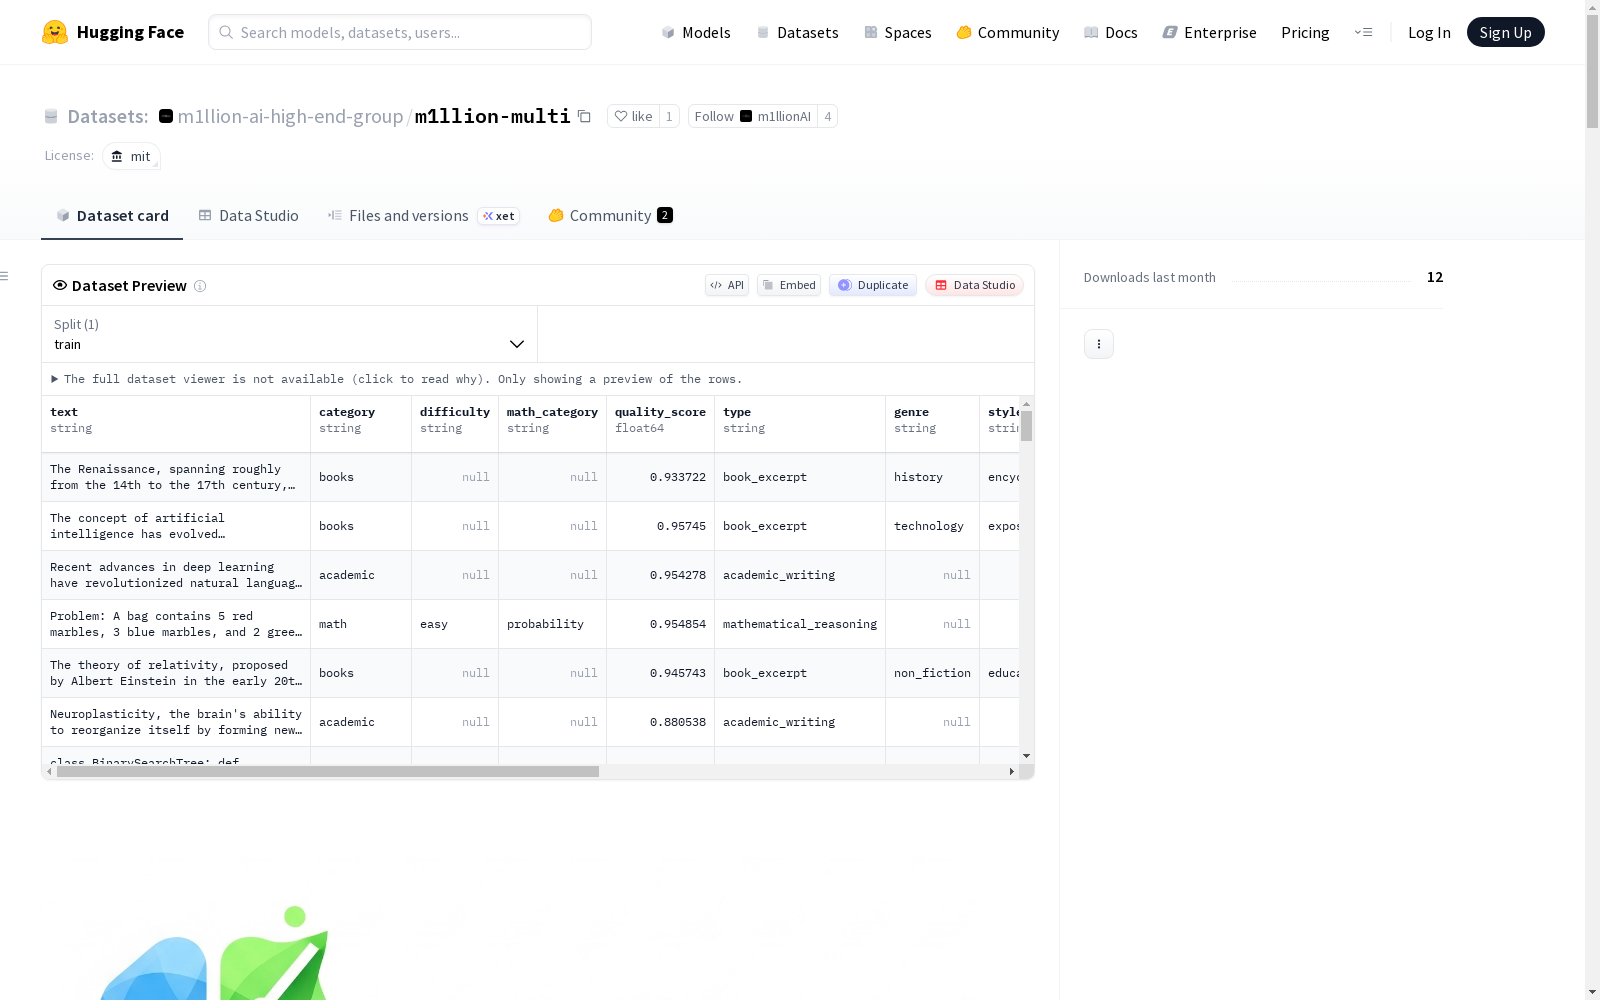Open Spaces in the top navigation
The width and height of the screenshot is (1600, 1000).
point(898,33)
